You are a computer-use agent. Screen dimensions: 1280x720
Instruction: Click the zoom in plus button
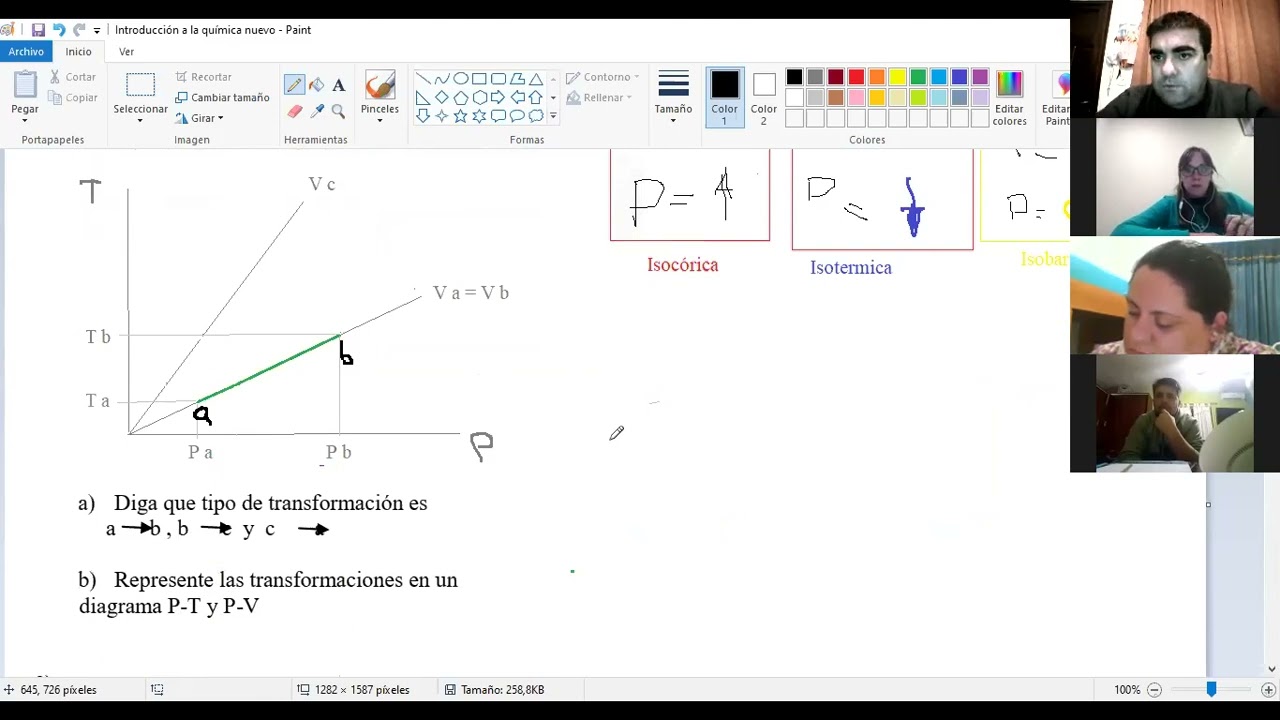(x=1268, y=690)
